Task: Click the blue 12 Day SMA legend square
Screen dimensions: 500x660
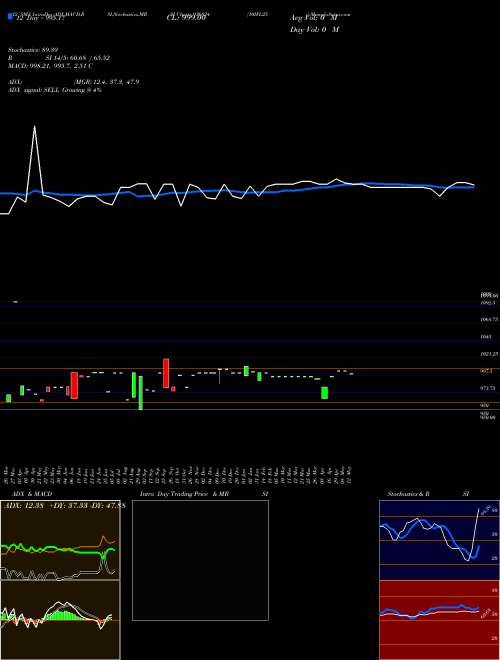Action: [10, 17]
